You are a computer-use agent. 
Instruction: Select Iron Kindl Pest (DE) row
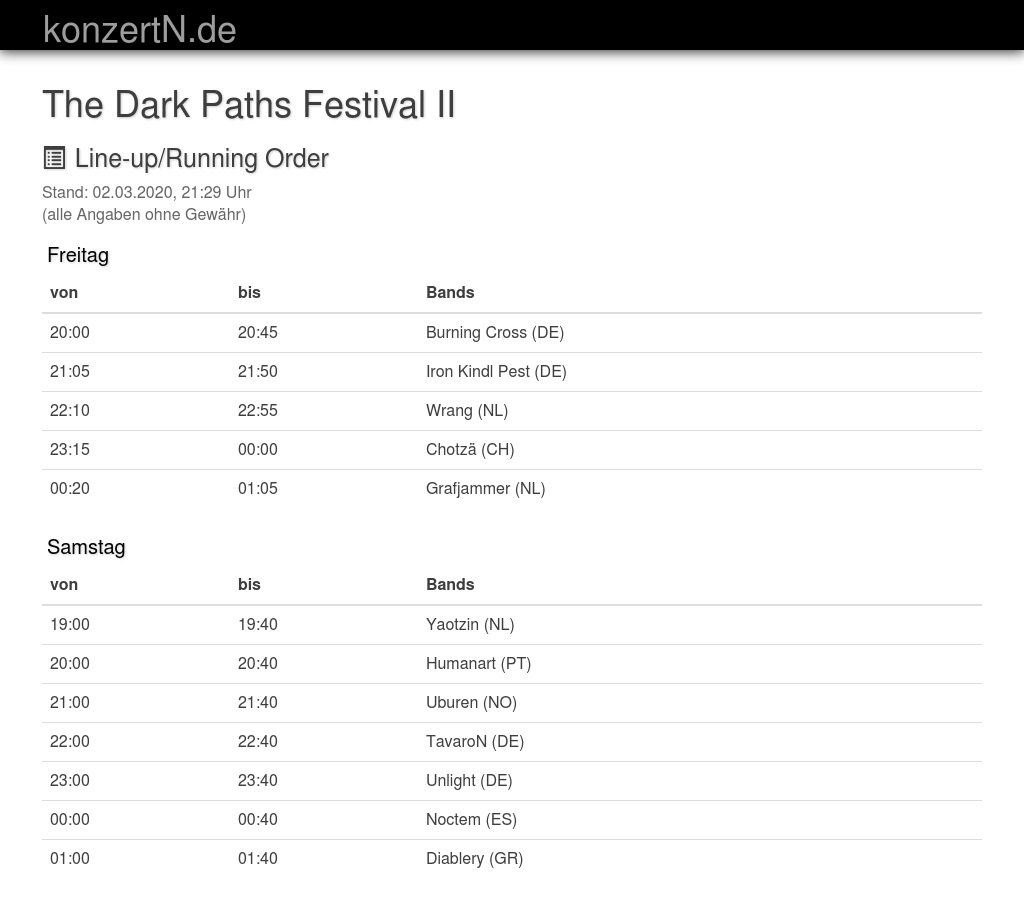(496, 372)
